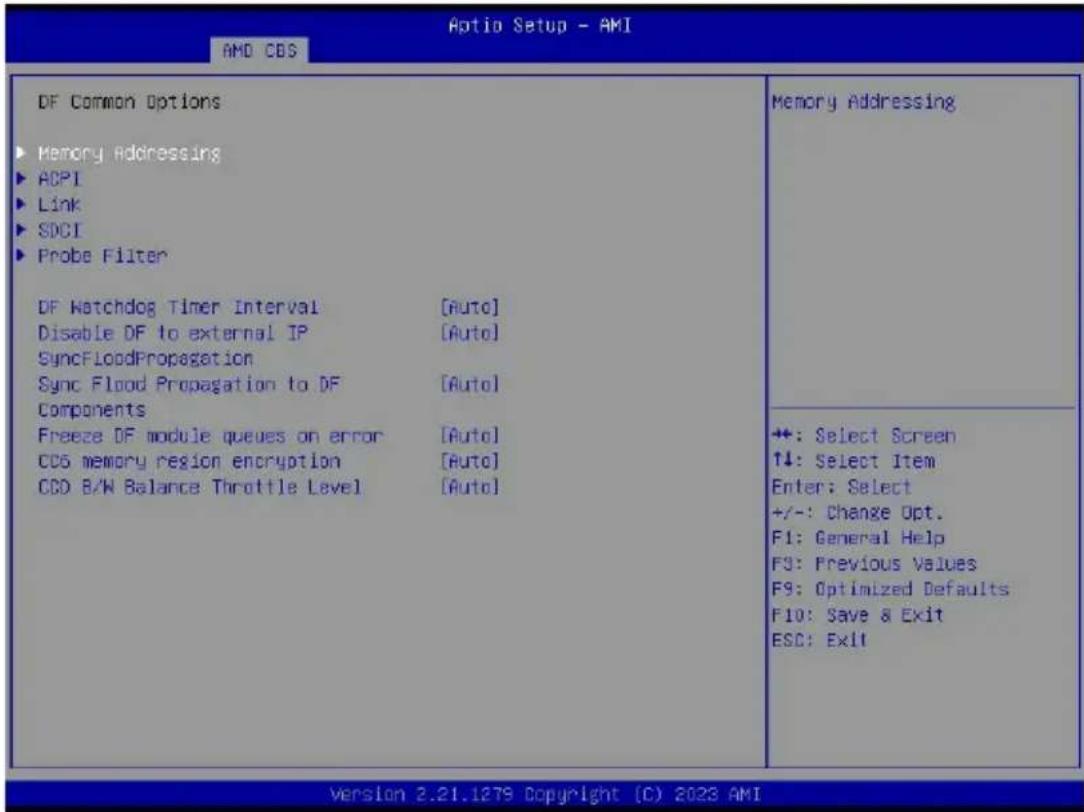The height and width of the screenshot is (812, 1084).
Task: Click the arrow beside Link
Action: tap(21, 205)
